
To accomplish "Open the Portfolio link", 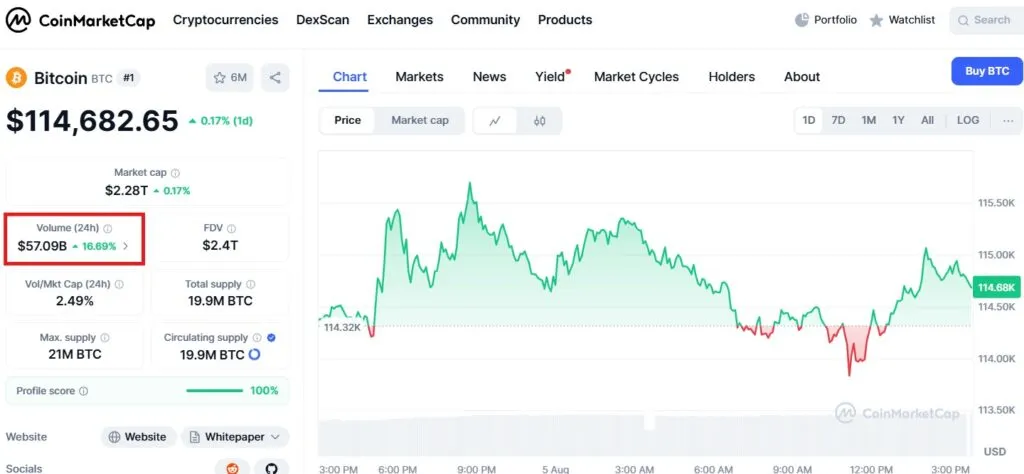I will point(826,20).
